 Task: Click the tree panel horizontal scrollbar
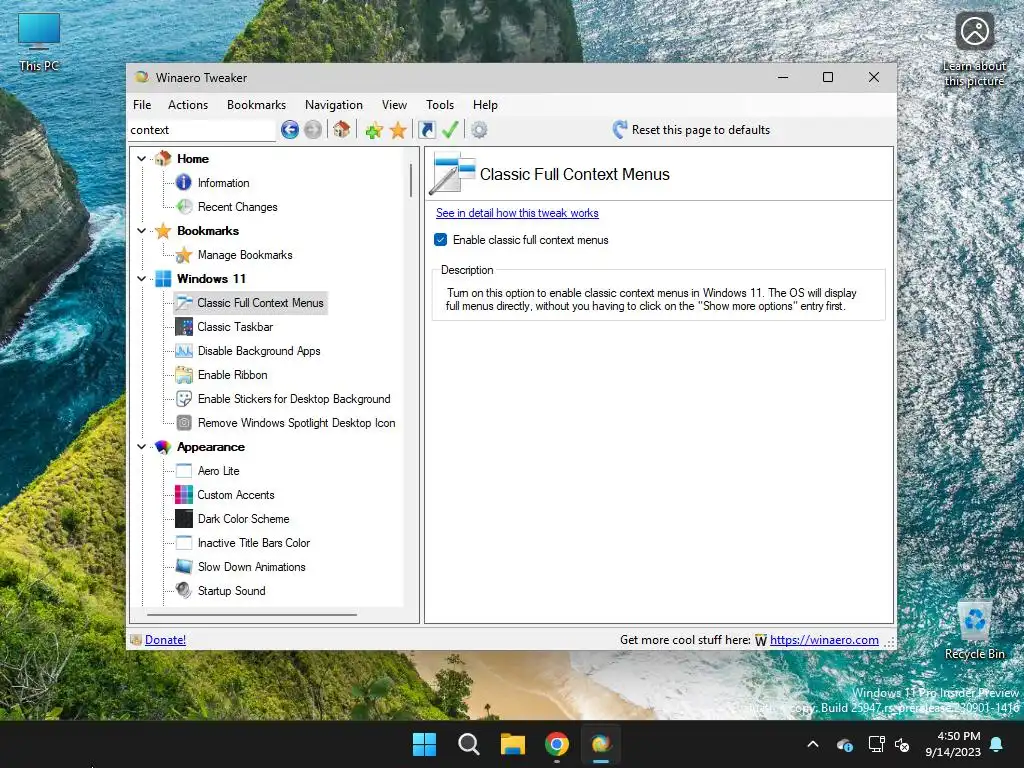(252, 615)
